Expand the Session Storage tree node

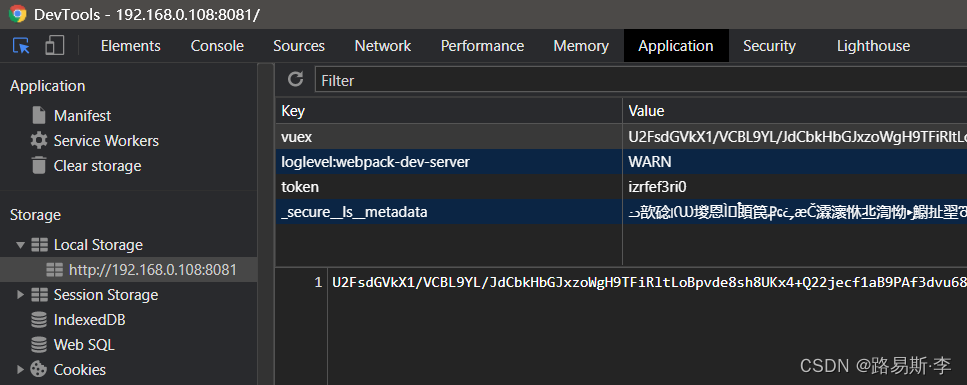[x=20, y=295]
